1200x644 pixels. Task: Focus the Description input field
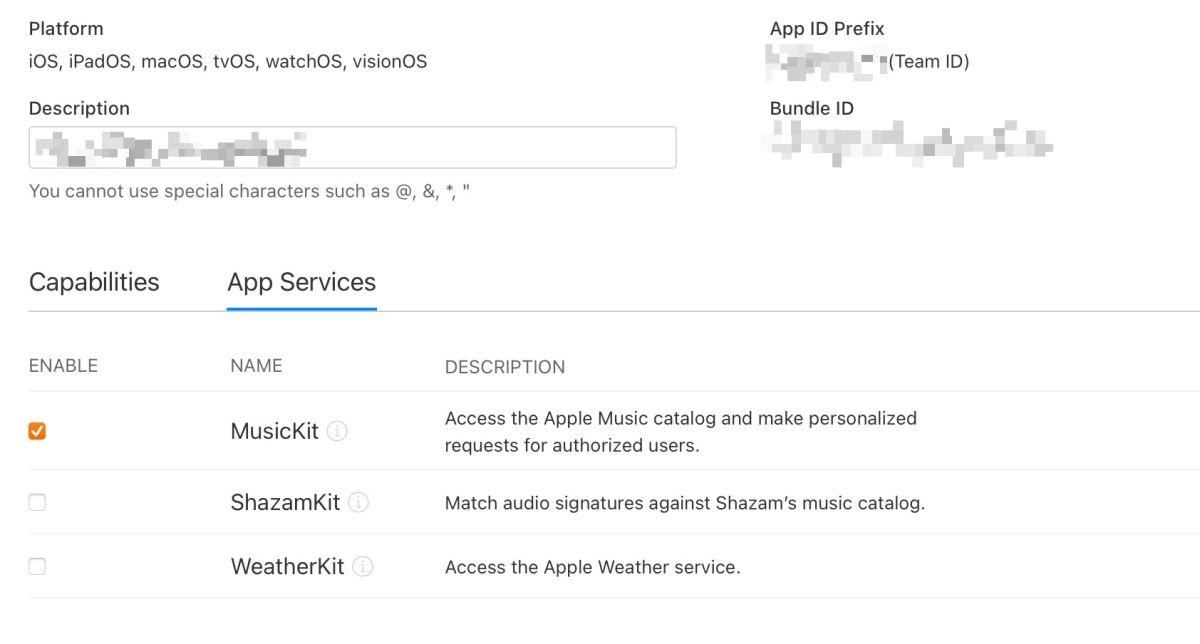(352, 147)
